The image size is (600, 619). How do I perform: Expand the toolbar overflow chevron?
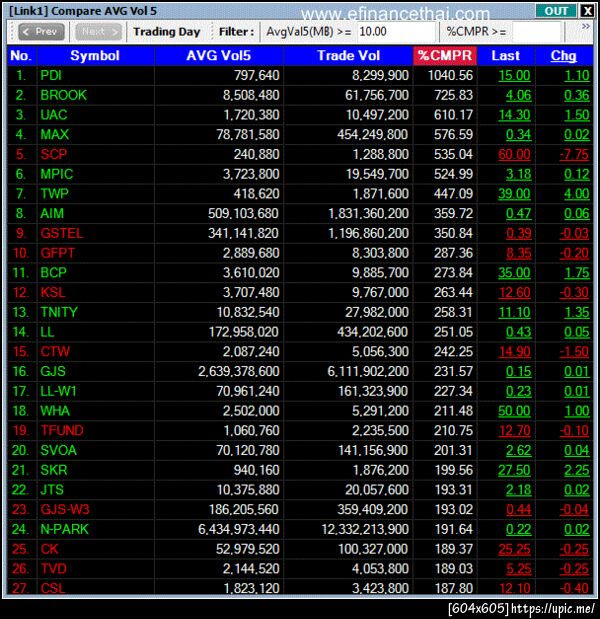(586, 26)
